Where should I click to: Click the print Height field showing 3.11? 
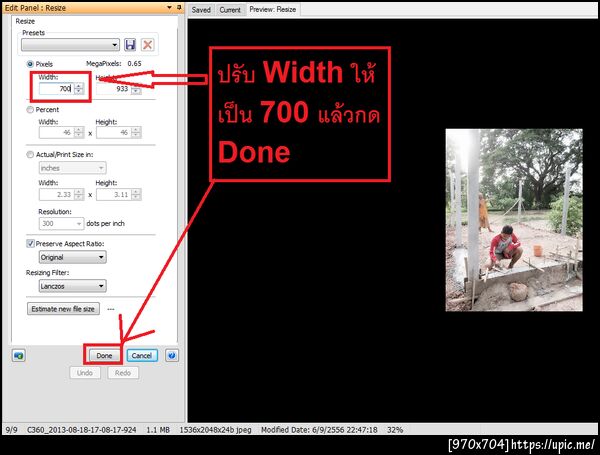[113, 194]
